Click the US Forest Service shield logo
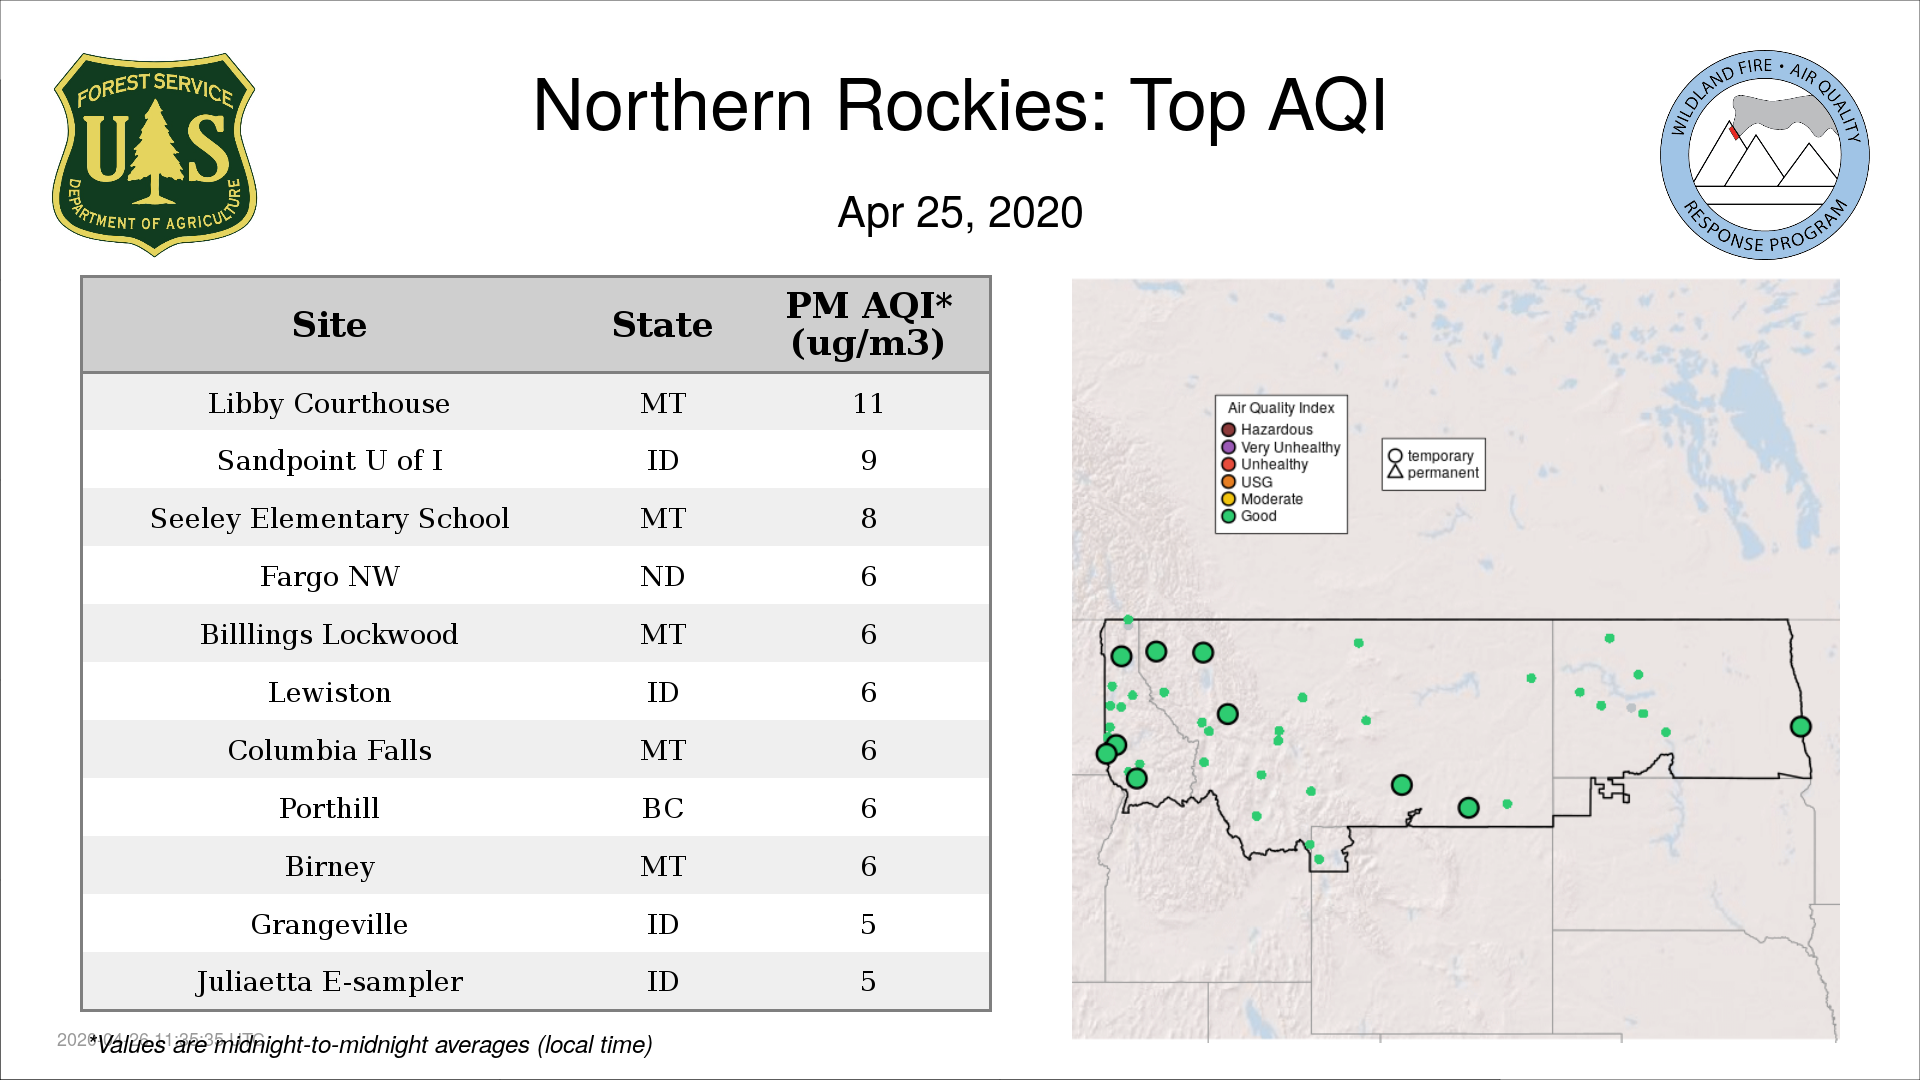The width and height of the screenshot is (1920, 1080). tap(154, 155)
